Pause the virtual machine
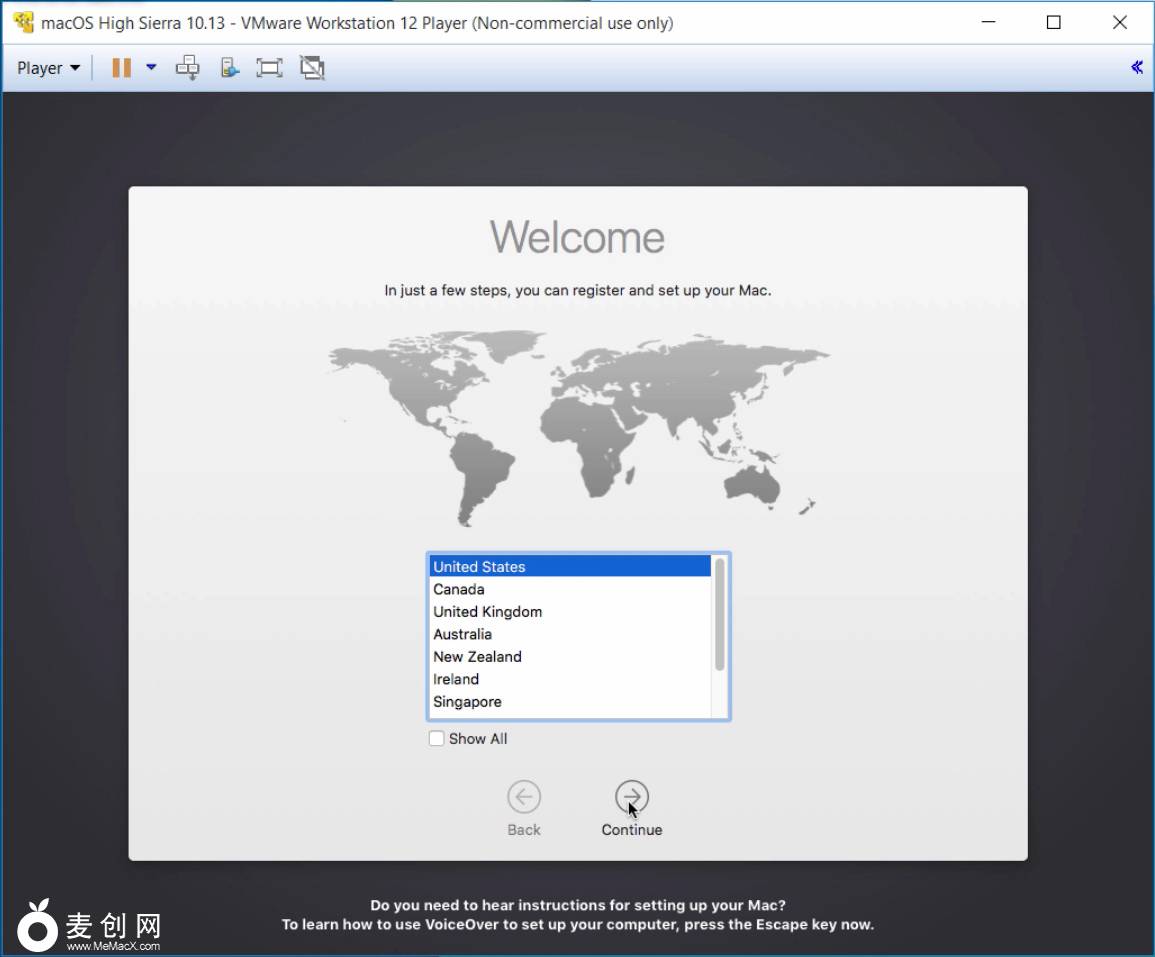Image resolution: width=1155 pixels, height=957 pixels. [121, 68]
